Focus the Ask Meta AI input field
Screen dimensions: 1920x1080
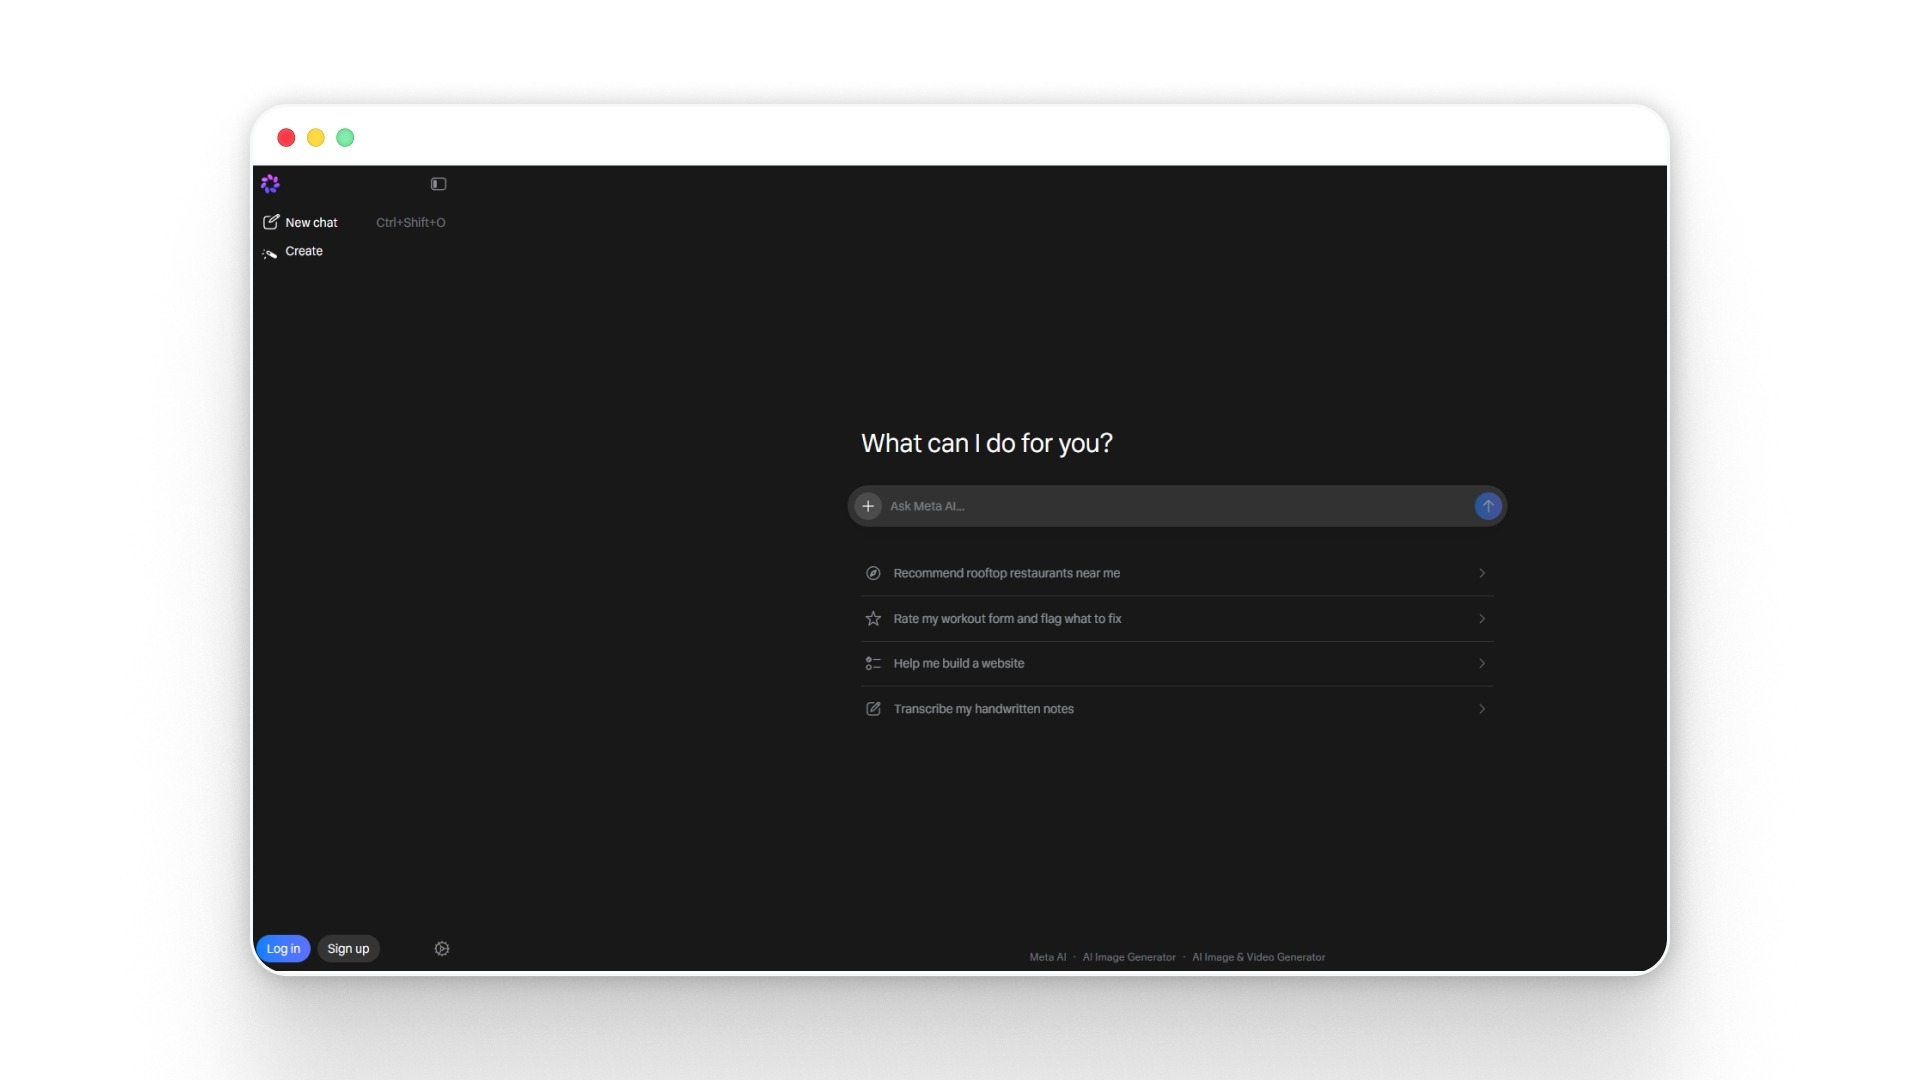point(1177,506)
